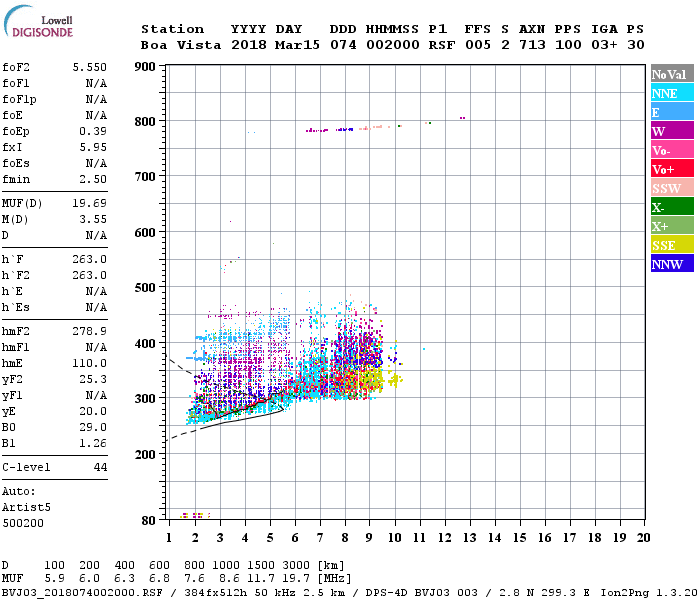Click the low echoes near 80 km baseline
The height and width of the screenshot is (600, 700).
coord(195,515)
